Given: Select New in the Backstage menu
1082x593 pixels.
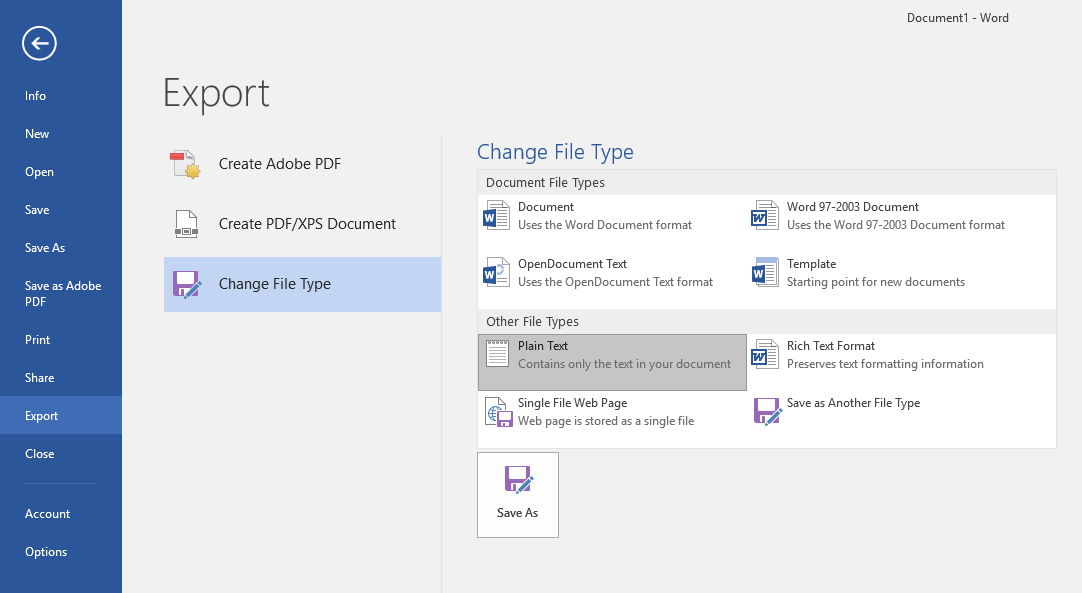Looking at the screenshot, I should pos(61,134).
